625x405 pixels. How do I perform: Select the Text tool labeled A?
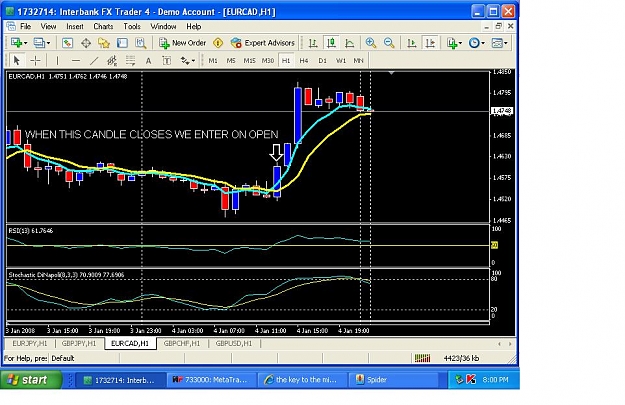coord(148,61)
